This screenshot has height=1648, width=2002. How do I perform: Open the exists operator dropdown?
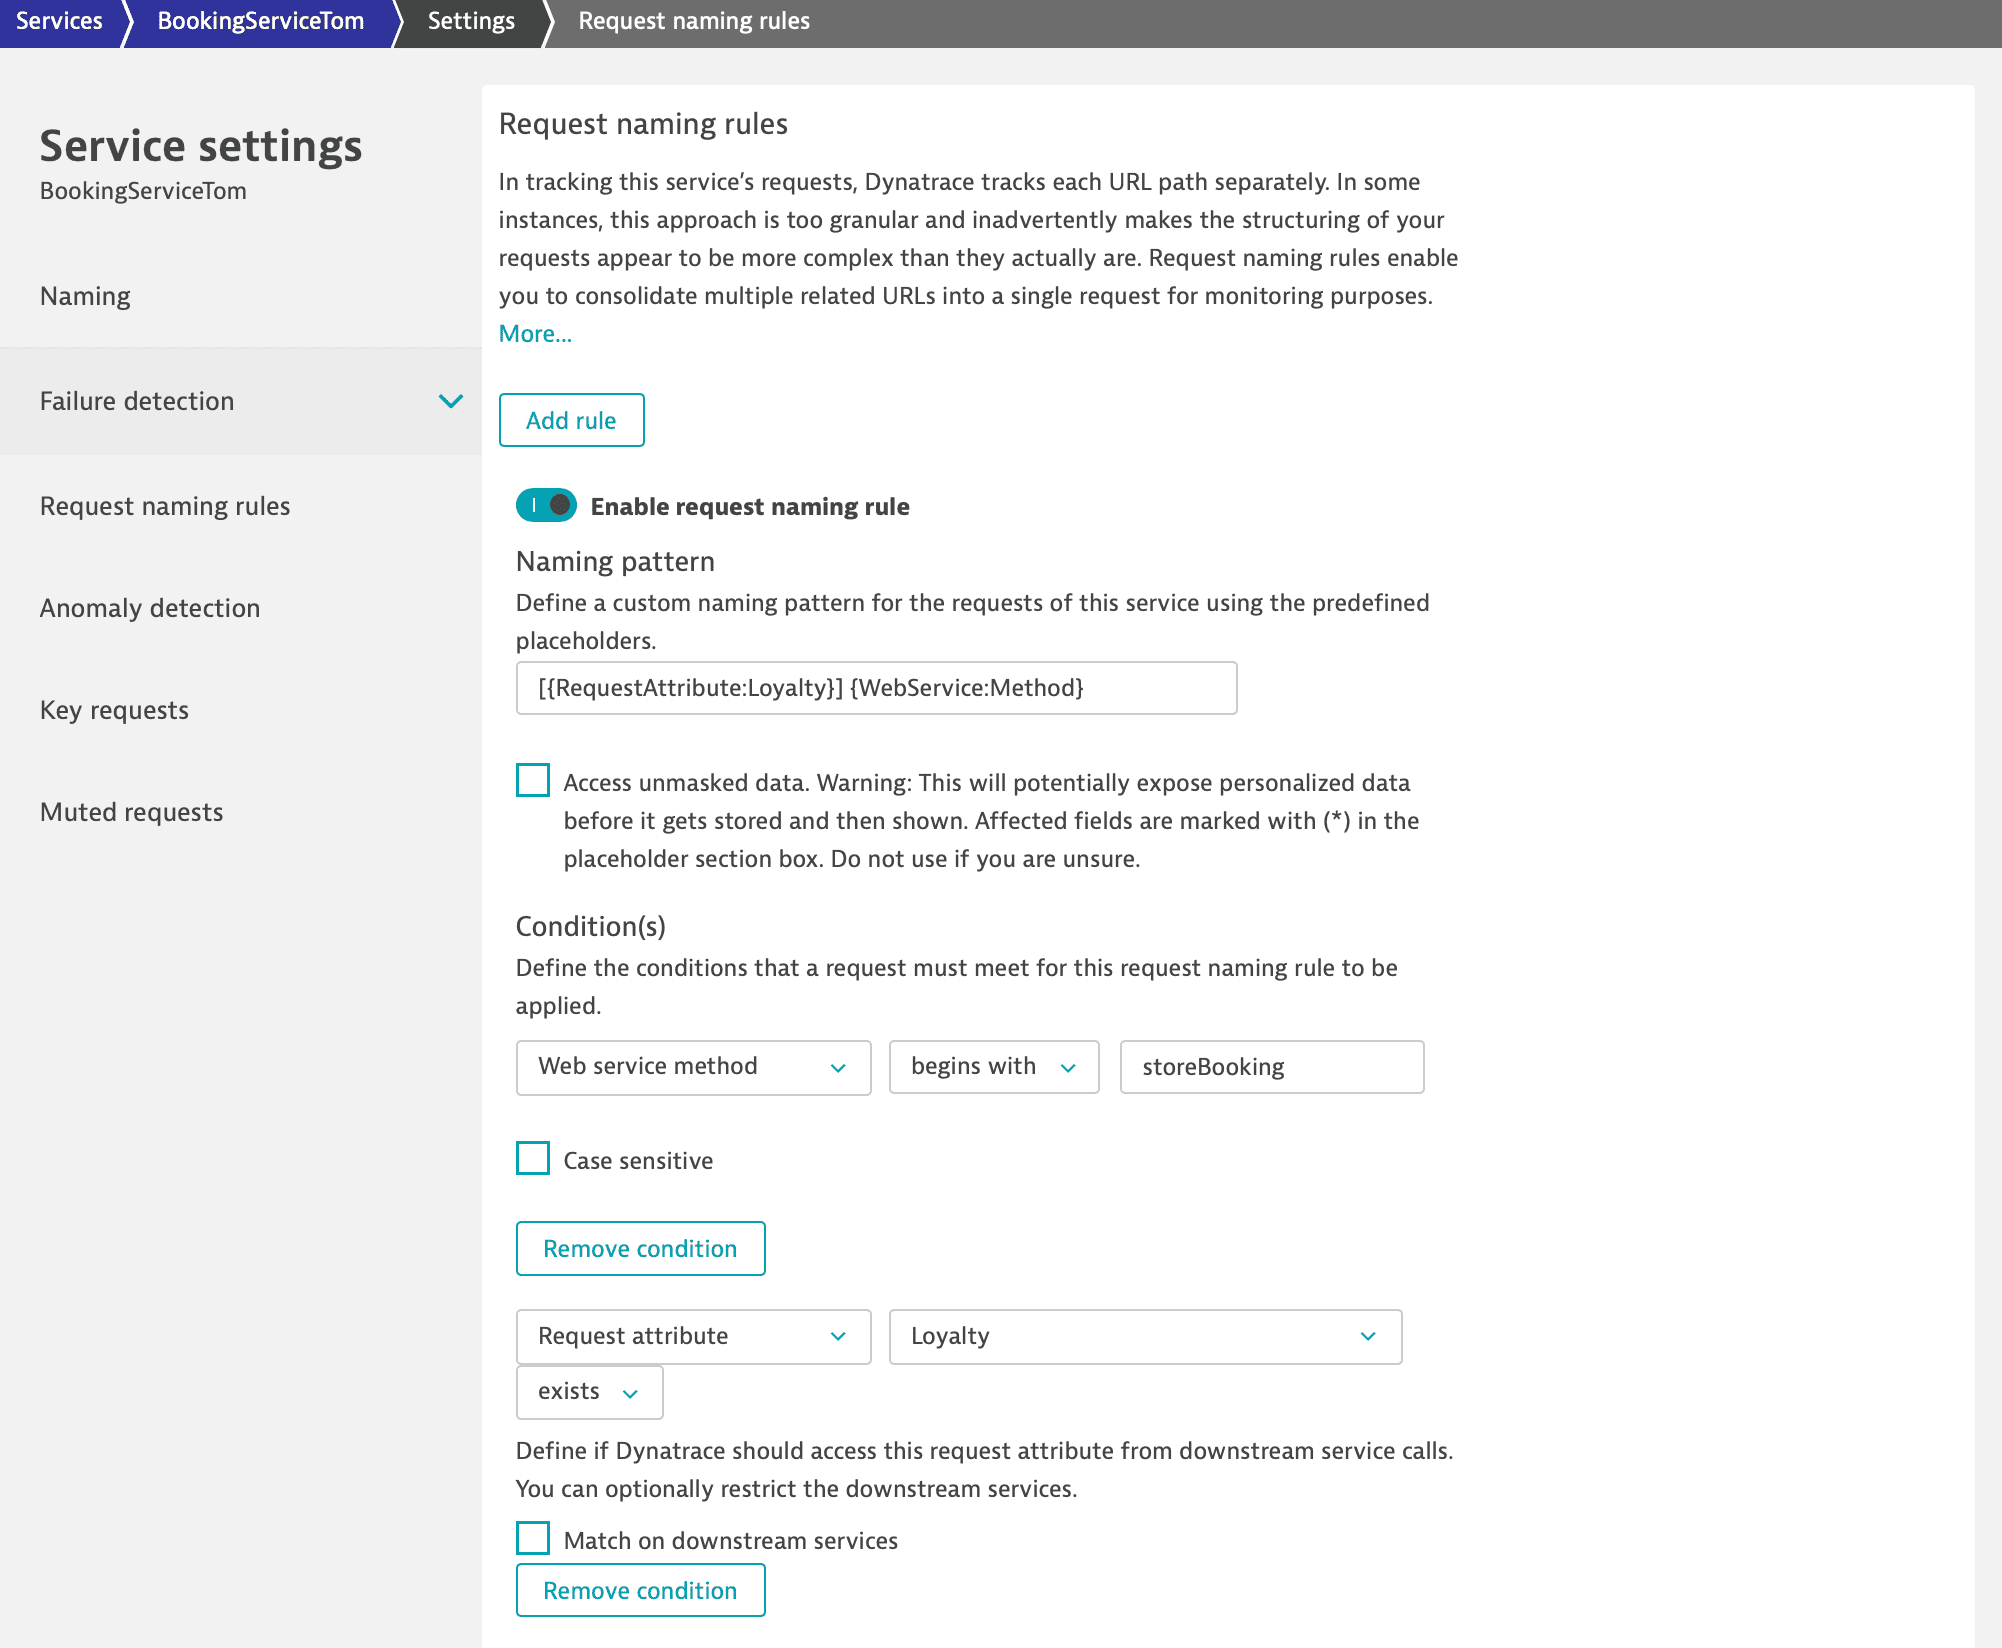point(589,1392)
